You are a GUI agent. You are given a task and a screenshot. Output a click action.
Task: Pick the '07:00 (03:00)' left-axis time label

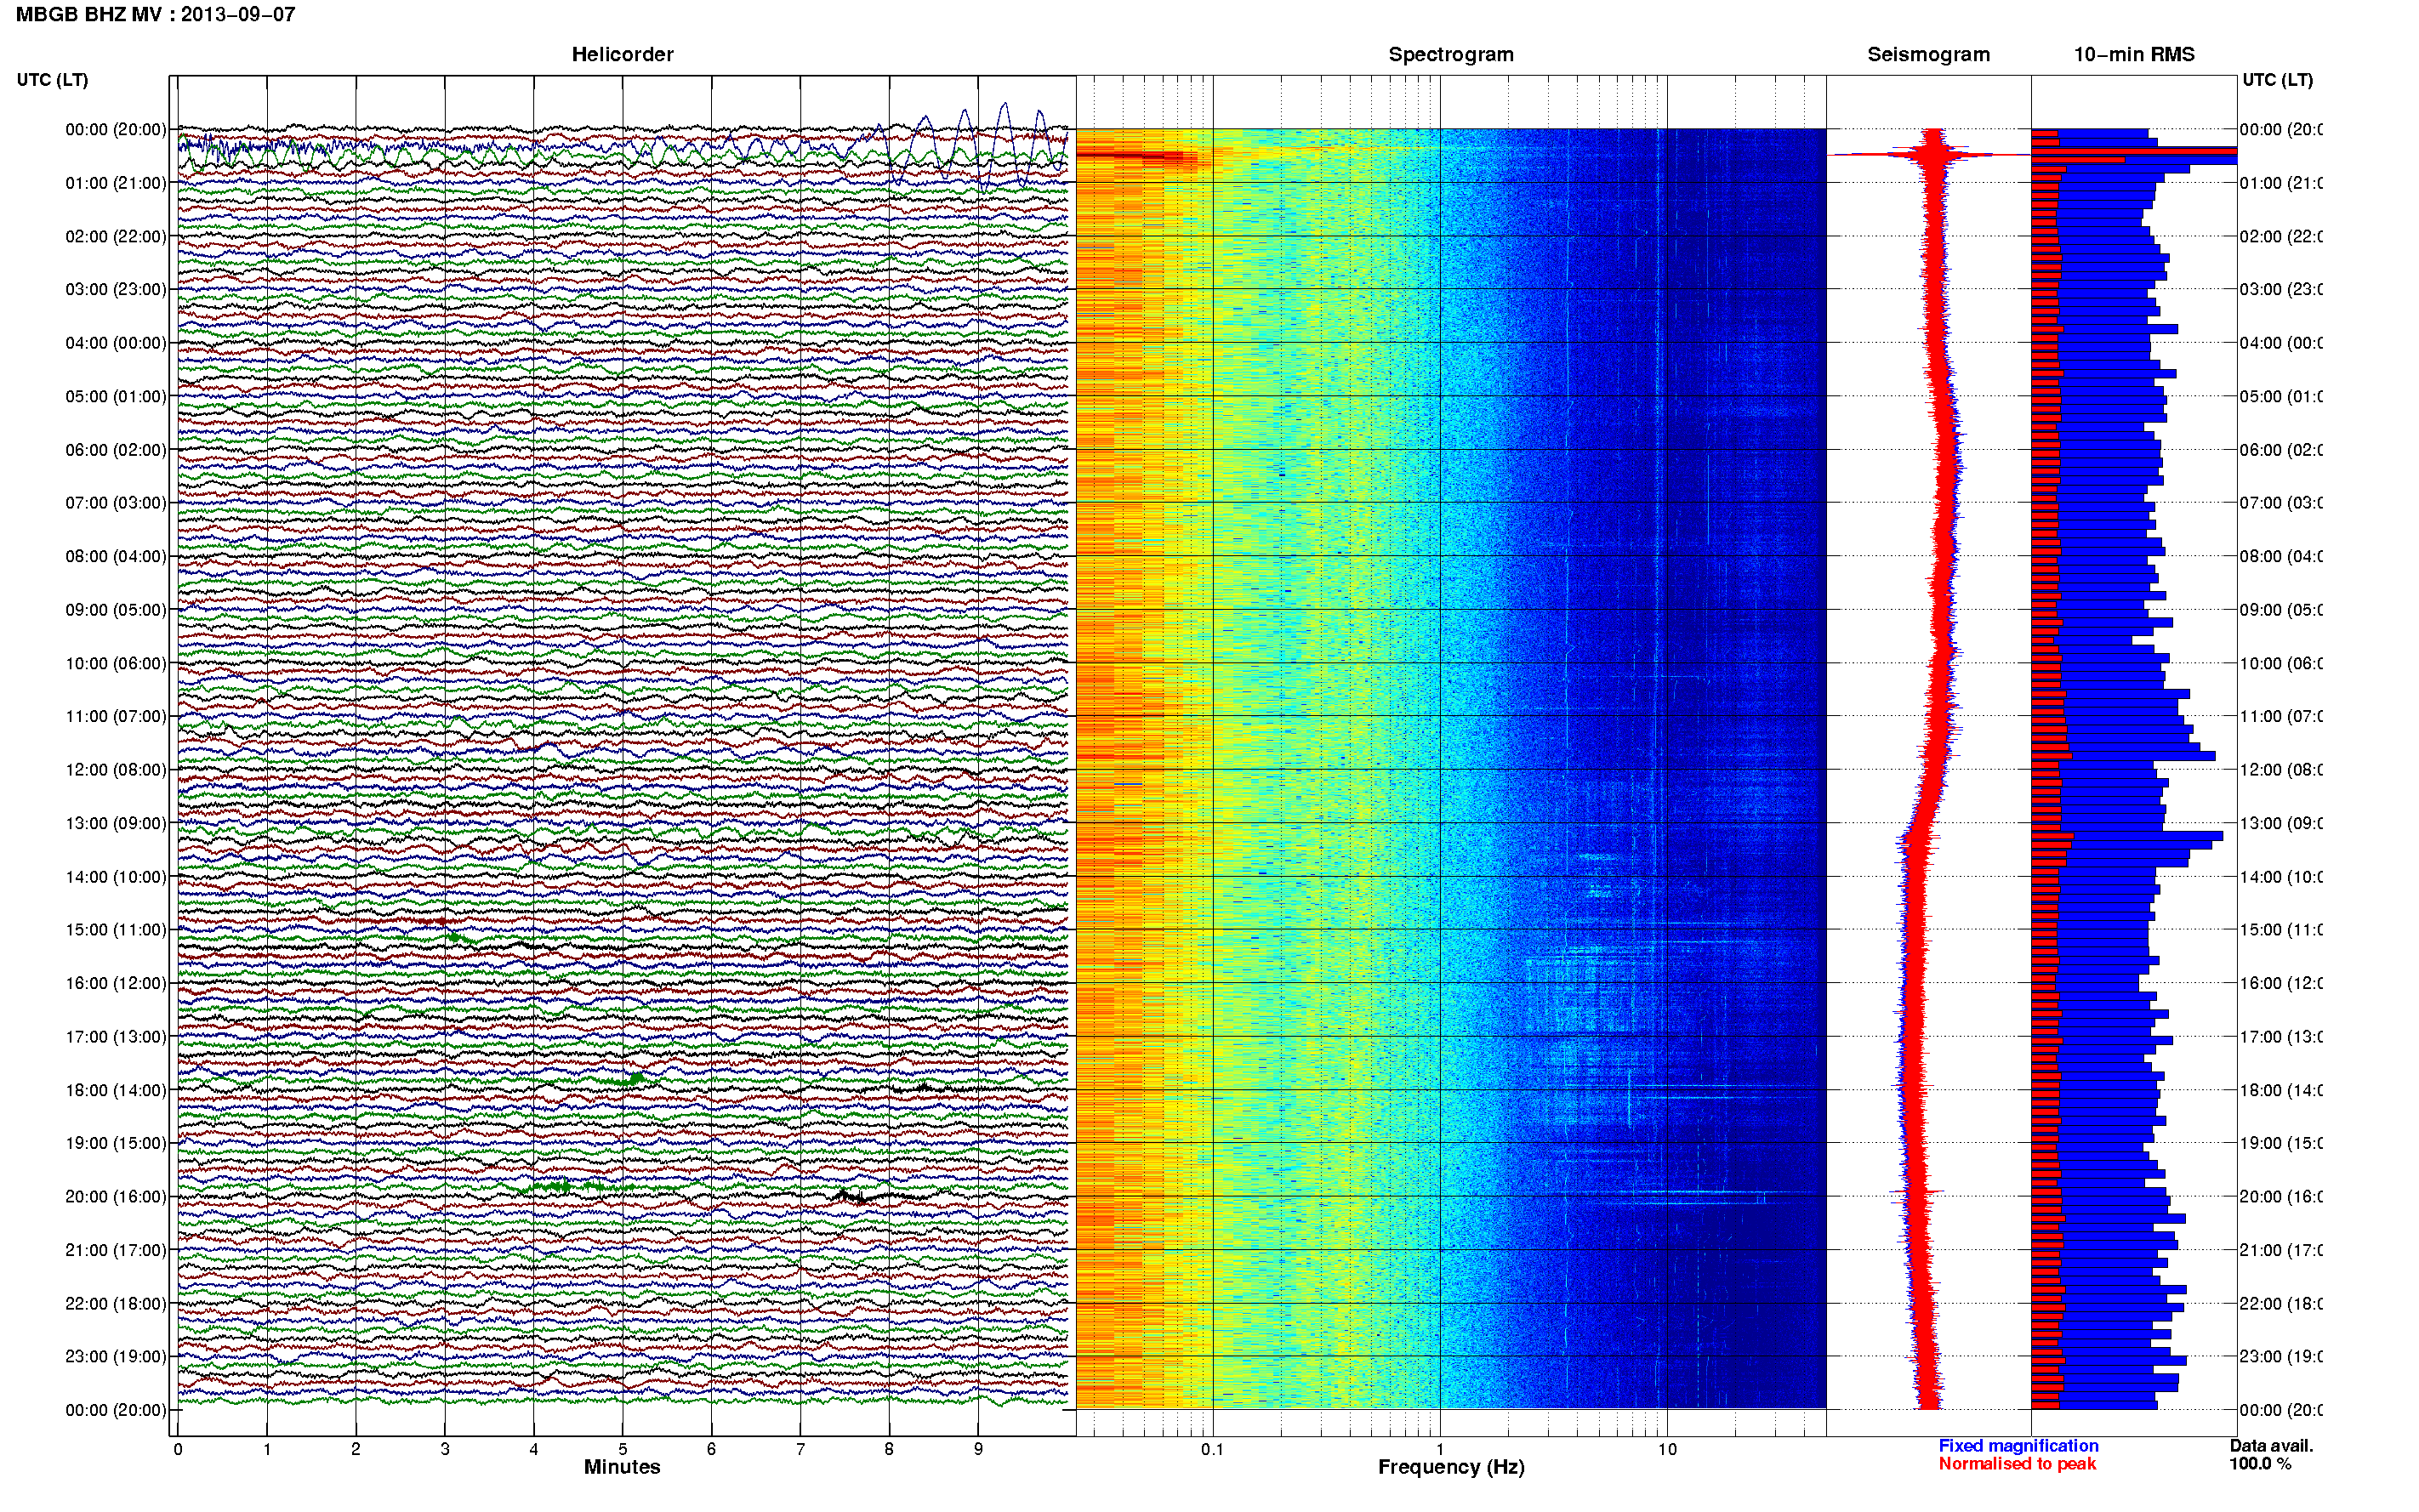tap(116, 502)
